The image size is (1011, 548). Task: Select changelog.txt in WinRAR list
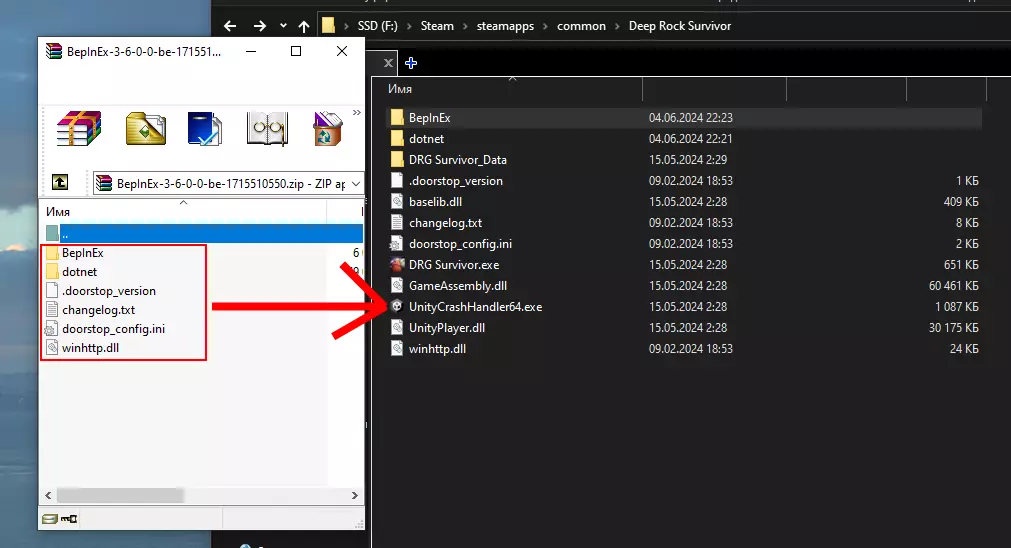(x=98, y=309)
